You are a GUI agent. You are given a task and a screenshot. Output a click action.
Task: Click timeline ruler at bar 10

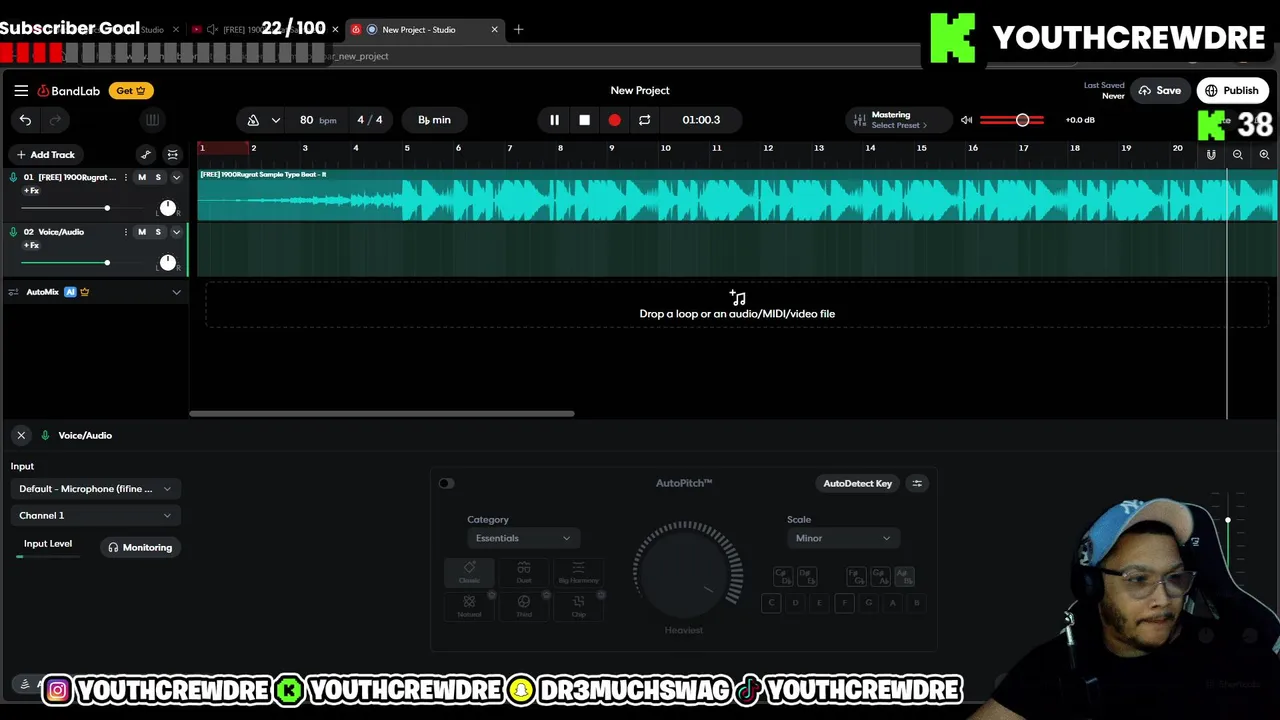pyautogui.click(x=665, y=149)
